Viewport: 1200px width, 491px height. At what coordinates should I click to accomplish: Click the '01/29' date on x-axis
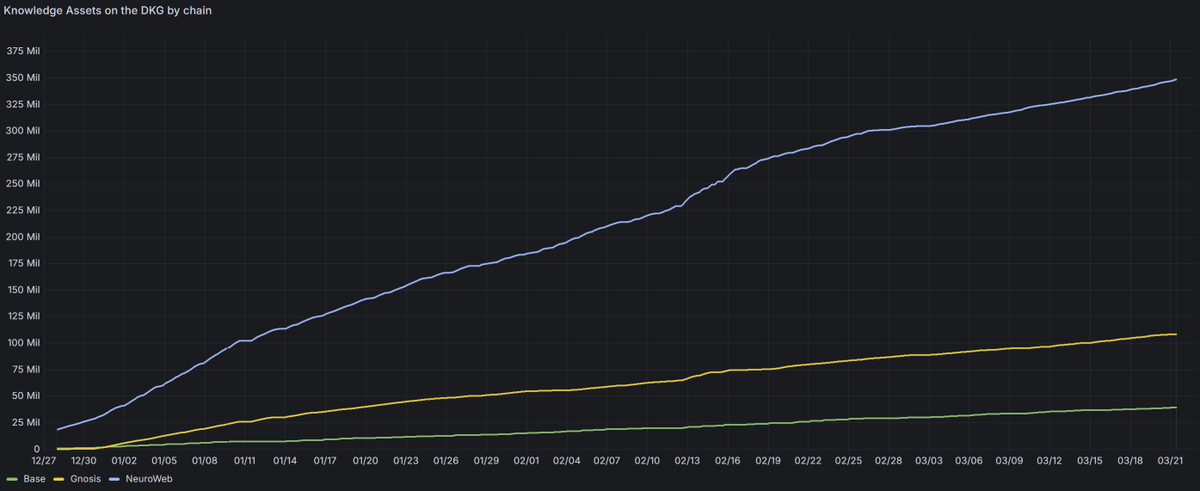pyautogui.click(x=487, y=461)
